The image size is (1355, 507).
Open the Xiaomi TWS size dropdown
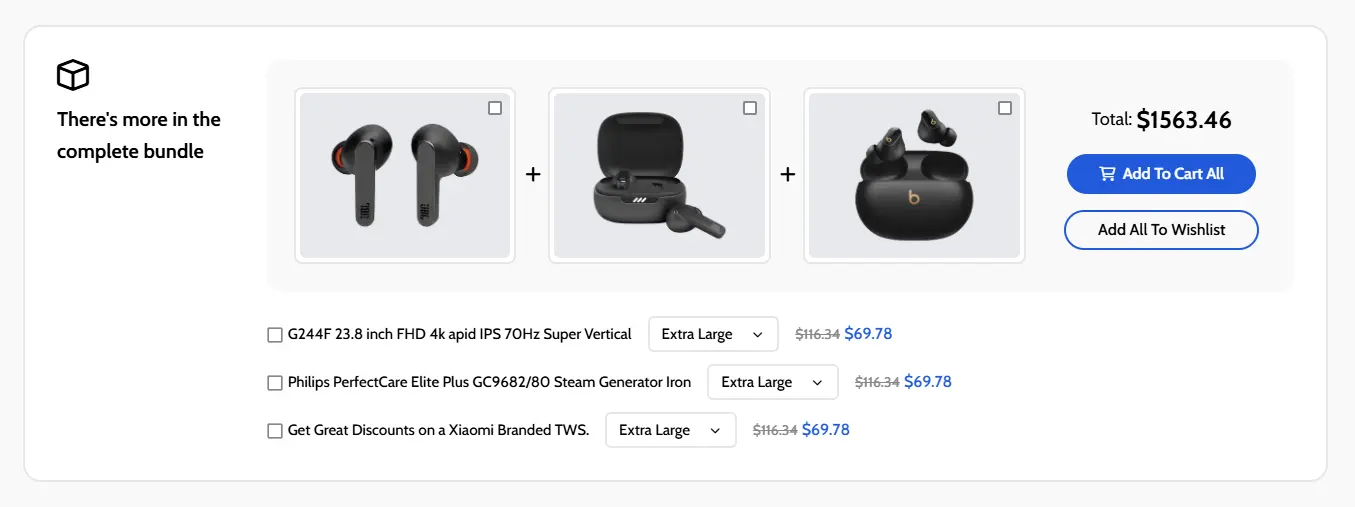click(670, 430)
